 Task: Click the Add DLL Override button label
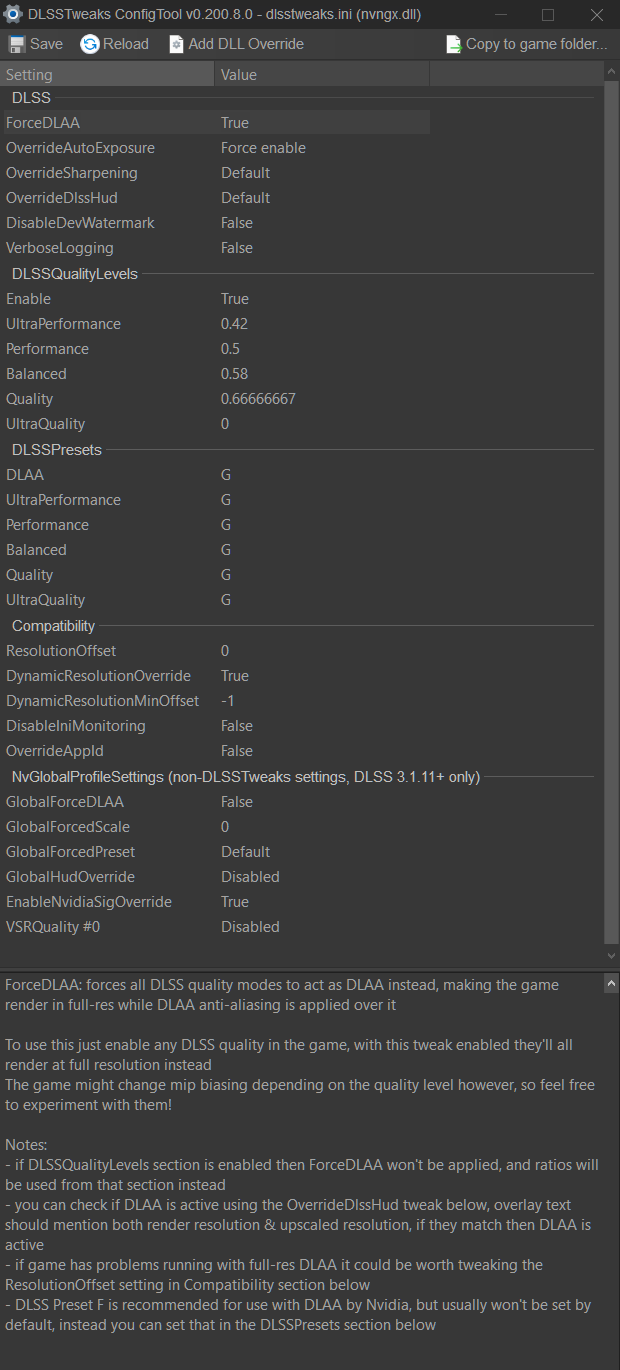tap(246, 44)
